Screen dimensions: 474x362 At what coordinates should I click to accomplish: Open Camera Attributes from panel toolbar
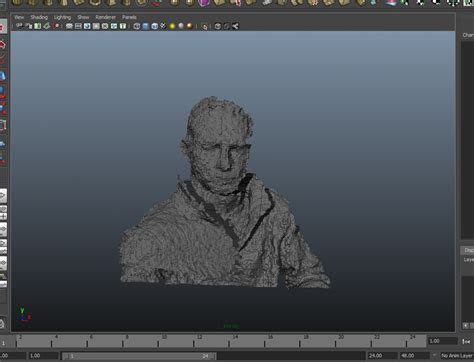[x=29, y=26]
